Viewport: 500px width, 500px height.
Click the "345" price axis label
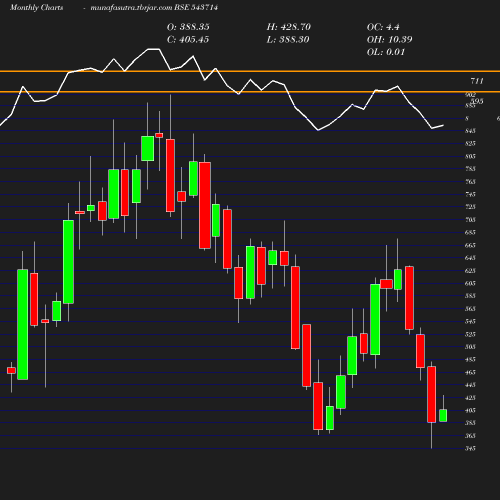[470, 449]
